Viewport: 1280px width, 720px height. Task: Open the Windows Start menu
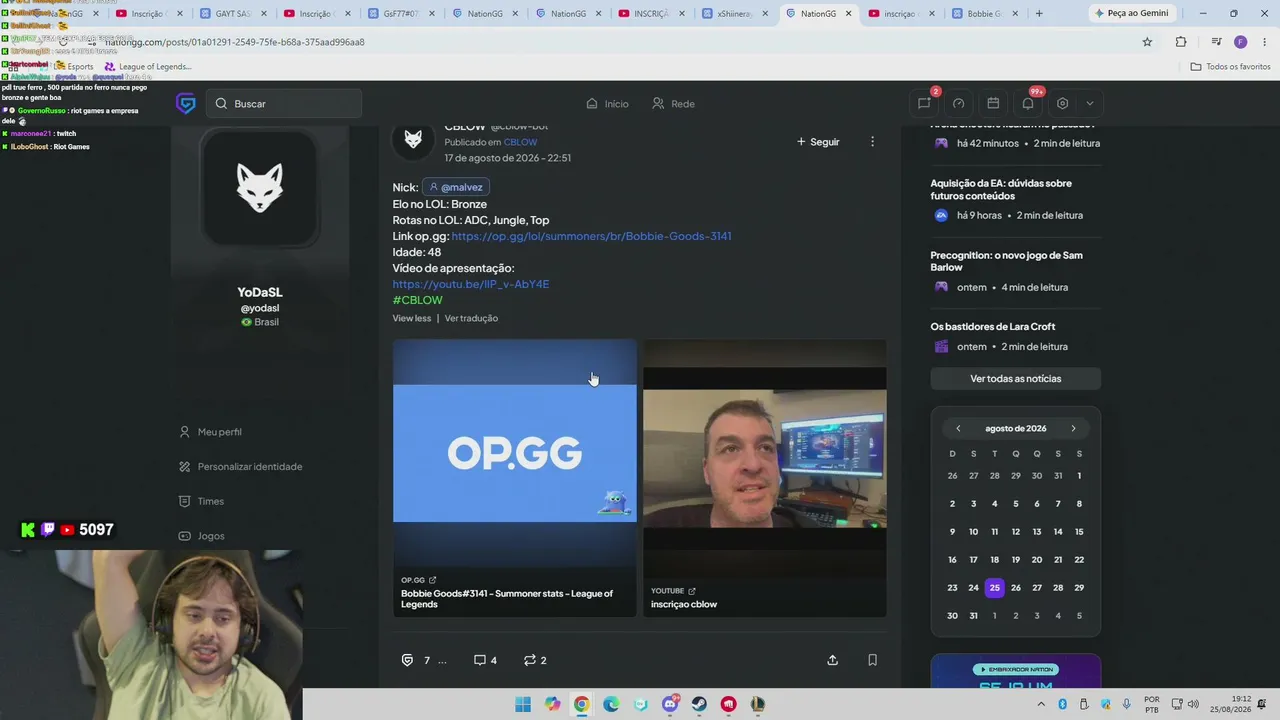point(523,704)
